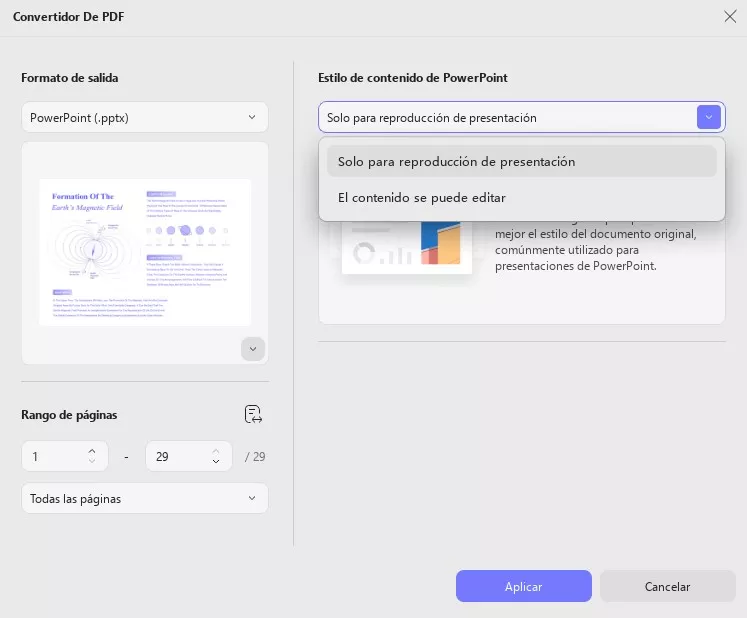Click the 'Estilo de contenido de PowerPoint' heading
The image size is (747, 618).
(x=413, y=78)
